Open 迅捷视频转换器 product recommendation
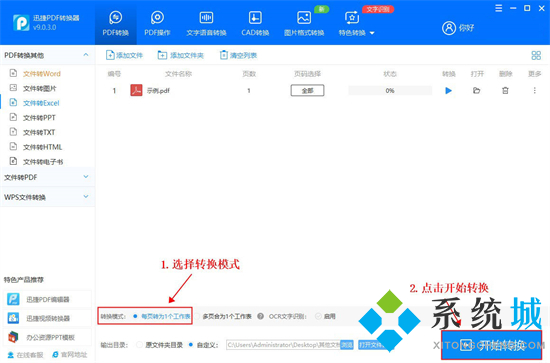 pyautogui.click(x=47, y=318)
